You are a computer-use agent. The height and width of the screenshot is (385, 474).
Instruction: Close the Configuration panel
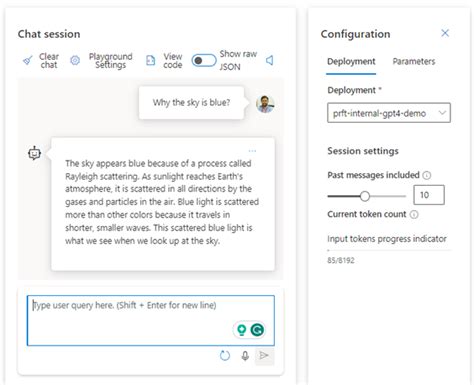[445, 33]
